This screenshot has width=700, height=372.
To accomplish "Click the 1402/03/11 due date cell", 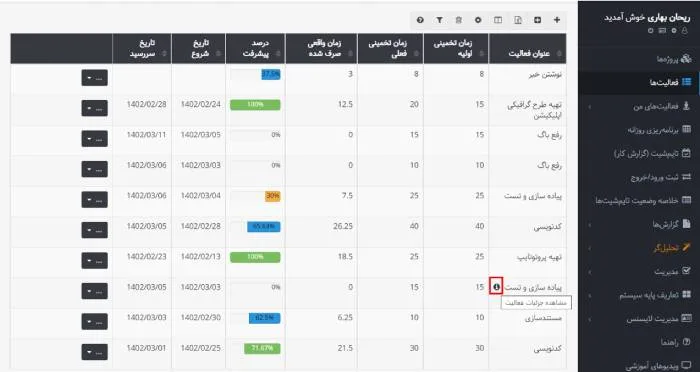I will point(146,135).
